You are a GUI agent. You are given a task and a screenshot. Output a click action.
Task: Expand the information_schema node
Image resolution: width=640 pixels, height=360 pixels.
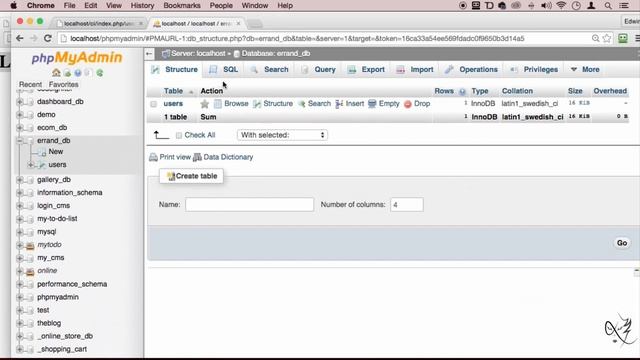point(20,193)
